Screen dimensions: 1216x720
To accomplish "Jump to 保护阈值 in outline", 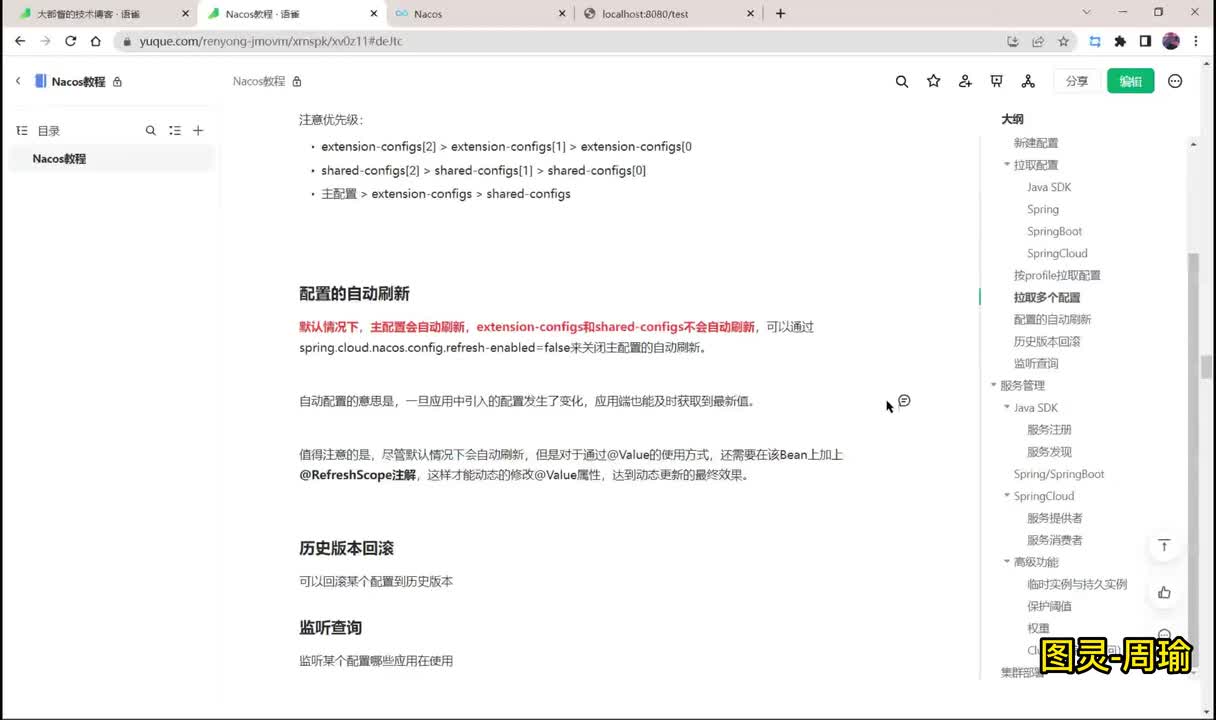I will tap(1049, 606).
